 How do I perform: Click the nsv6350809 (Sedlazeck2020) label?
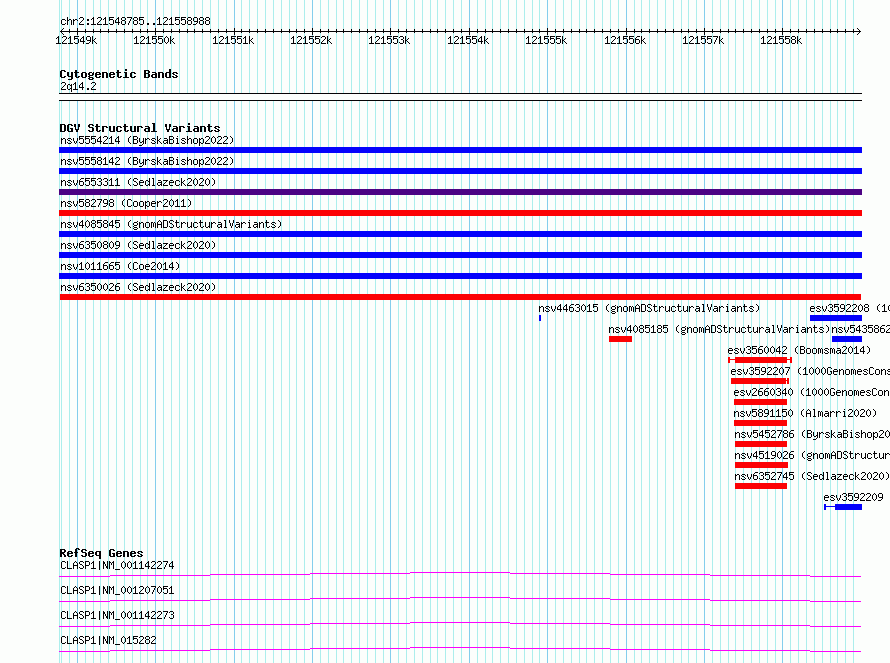pyautogui.click(x=138, y=245)
